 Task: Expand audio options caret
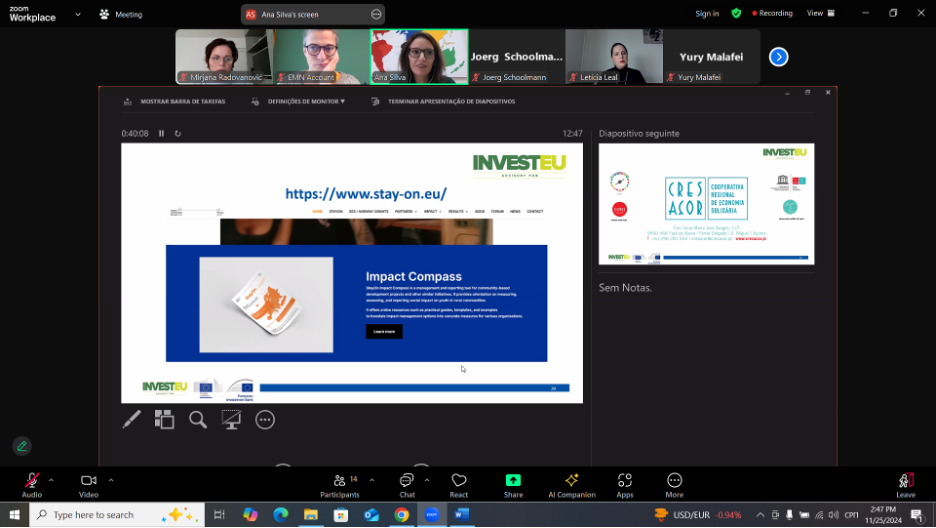point(52,480)
